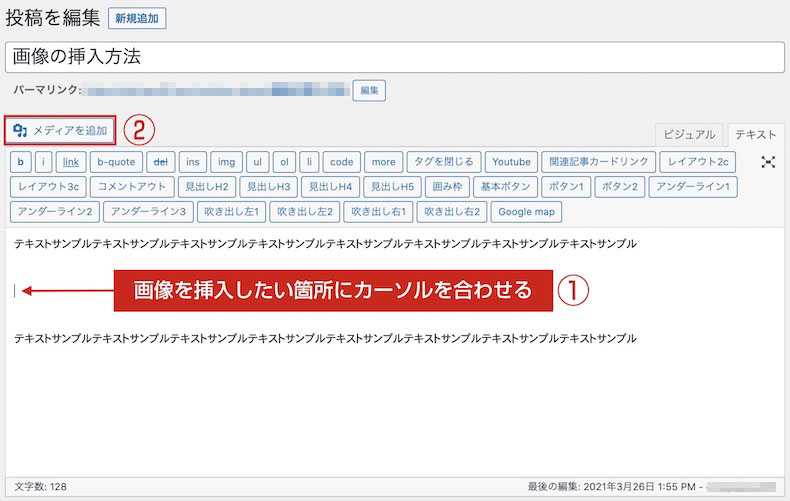Click the メディアを追加 button
This screenshot has width=790, height=501.
[x=60, y=131]
